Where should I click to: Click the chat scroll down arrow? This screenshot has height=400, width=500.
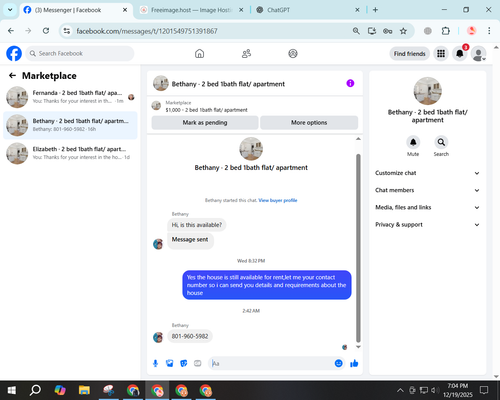(x=358, y=347)
